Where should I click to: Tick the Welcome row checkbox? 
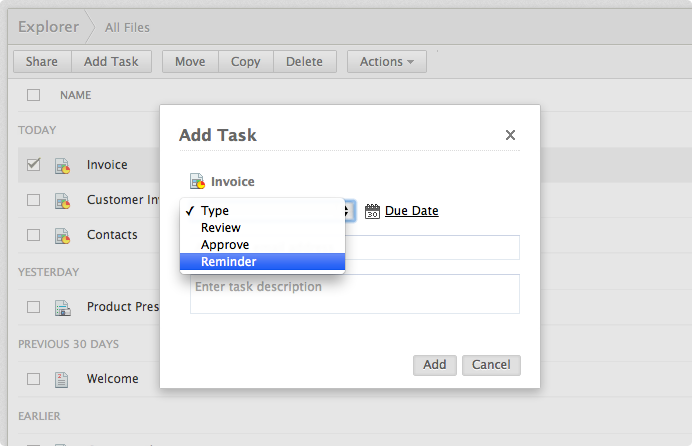[34, 379]
